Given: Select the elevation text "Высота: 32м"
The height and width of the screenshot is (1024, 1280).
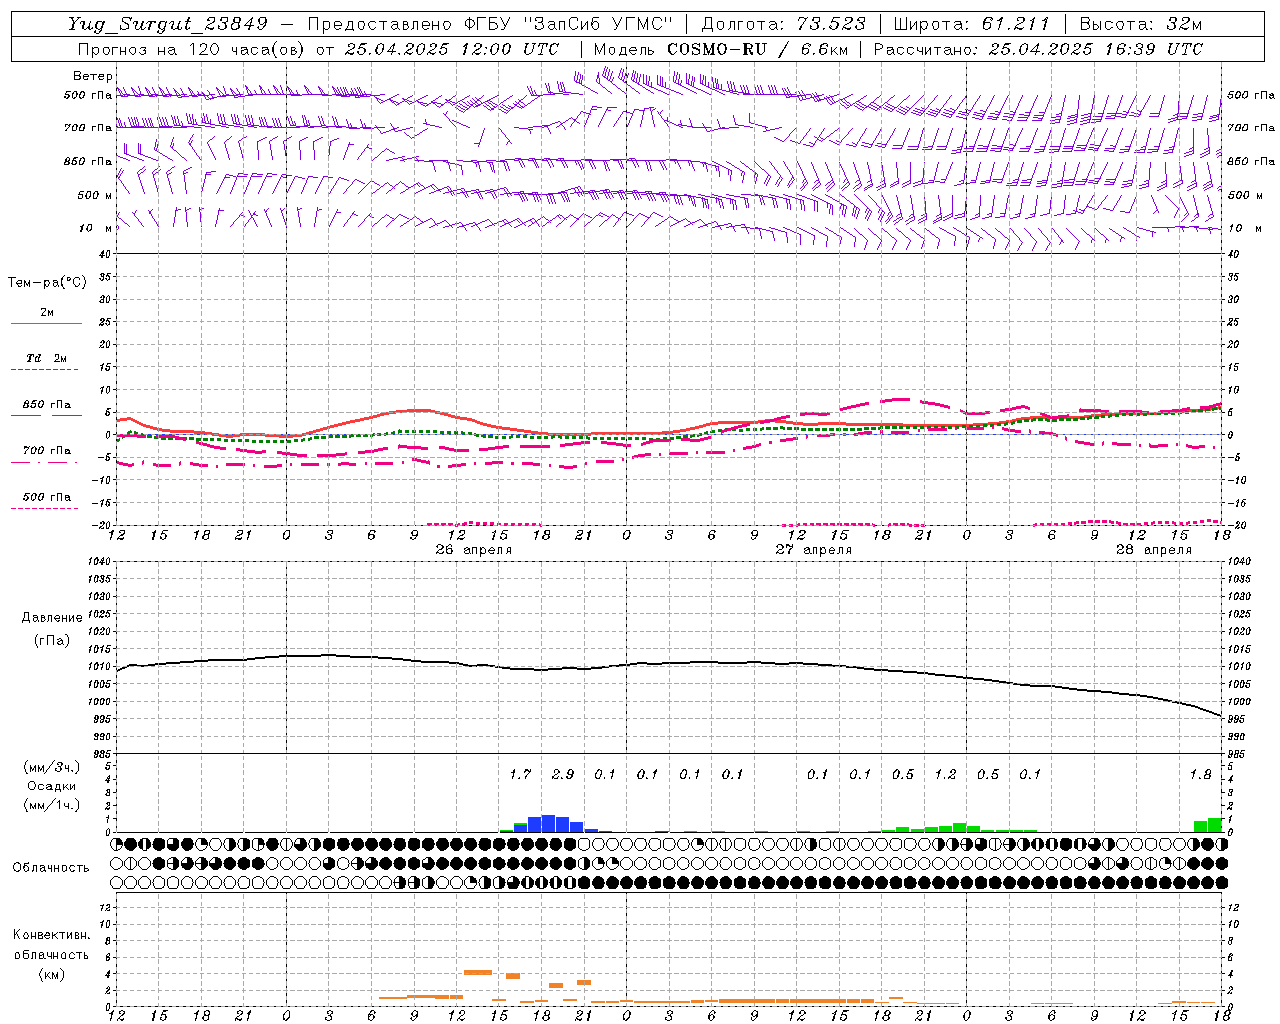Looking at the screenshot, I should (x=1140, y=24).
